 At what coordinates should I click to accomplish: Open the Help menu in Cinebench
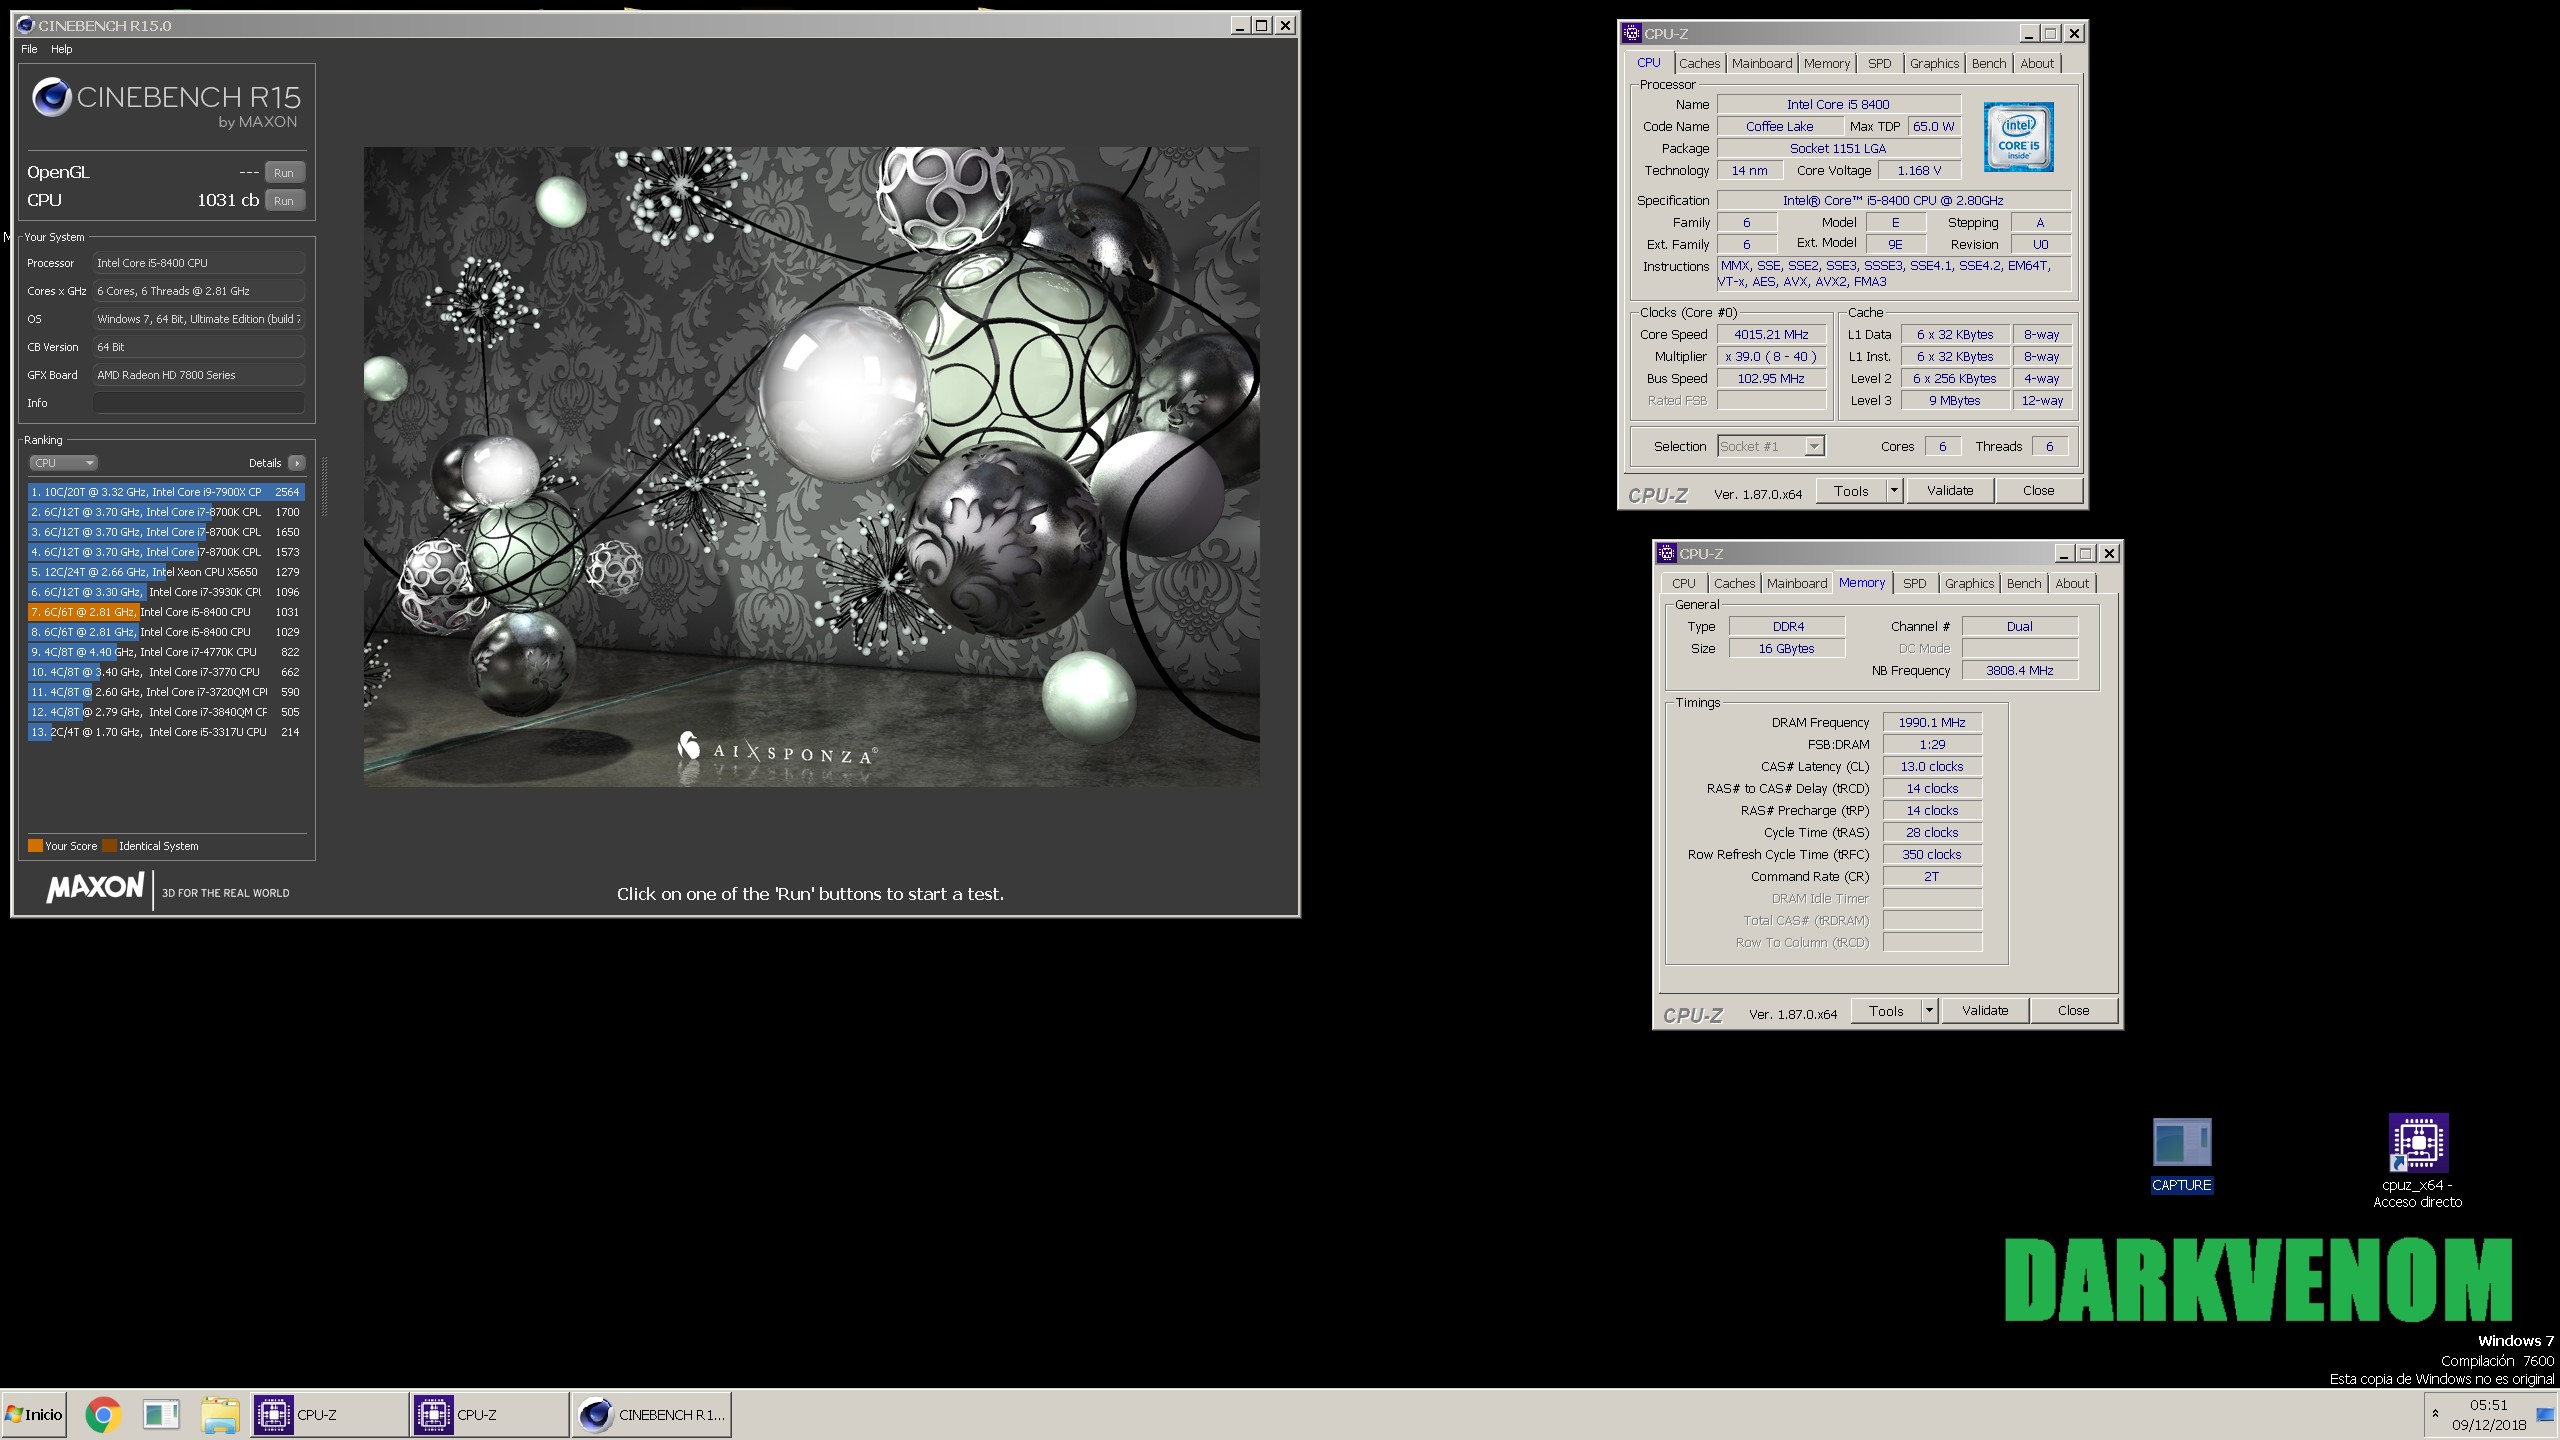click(x=62, y=49)
